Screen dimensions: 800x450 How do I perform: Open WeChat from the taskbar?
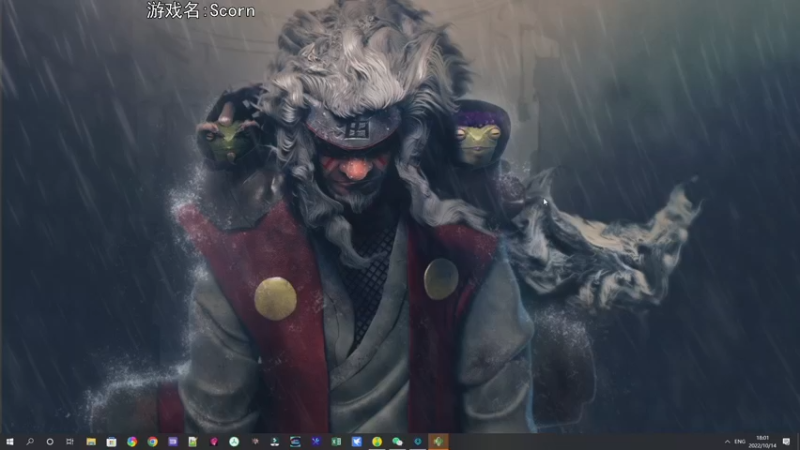(x=397, y=442)
